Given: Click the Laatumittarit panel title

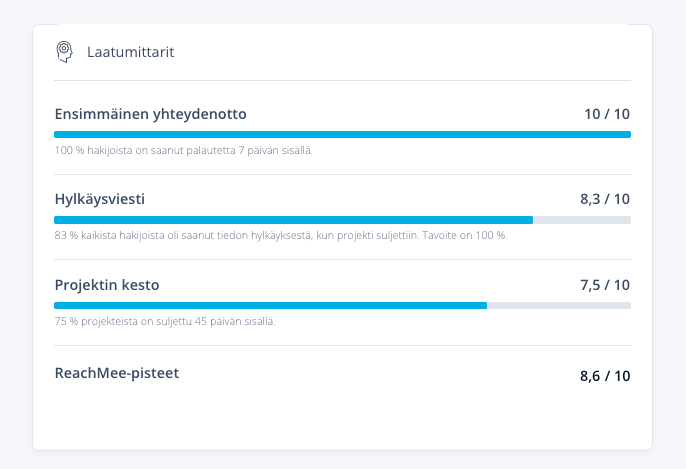Looking at the screenshot, I should [130, 52].
